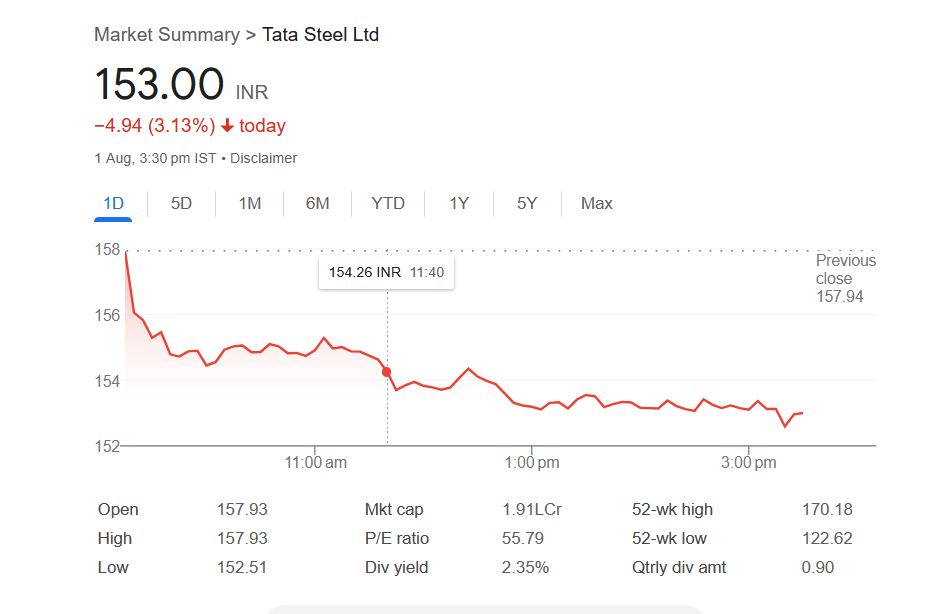929x614 pixels.
Task: Open the Market Summary breadcrumb link
Action: click(166, 35)
